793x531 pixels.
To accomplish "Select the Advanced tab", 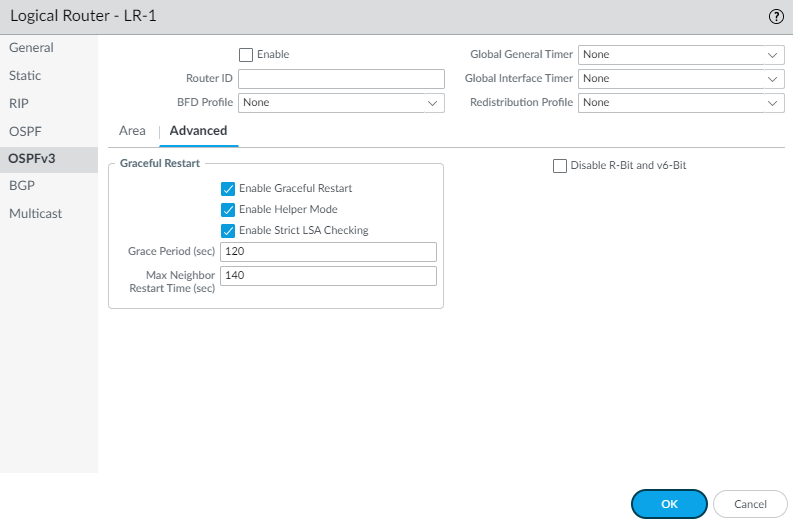I will point(198,131).
